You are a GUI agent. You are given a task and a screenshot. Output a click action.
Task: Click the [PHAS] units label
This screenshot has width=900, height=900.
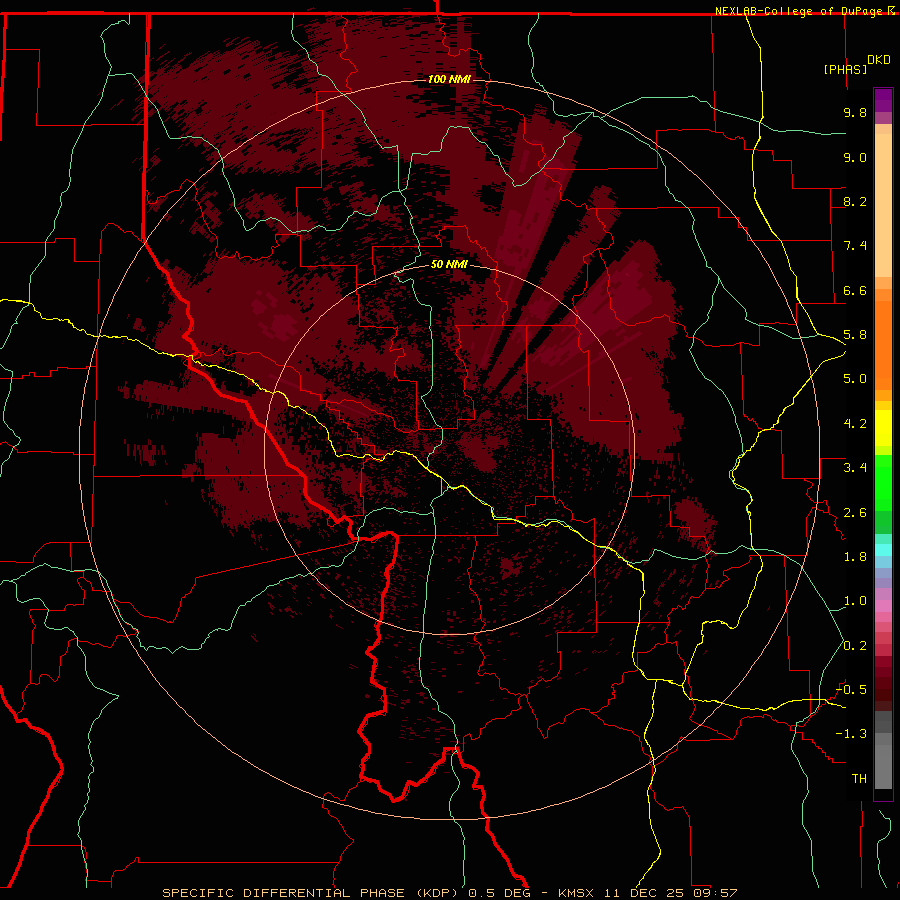coord(845,69)
